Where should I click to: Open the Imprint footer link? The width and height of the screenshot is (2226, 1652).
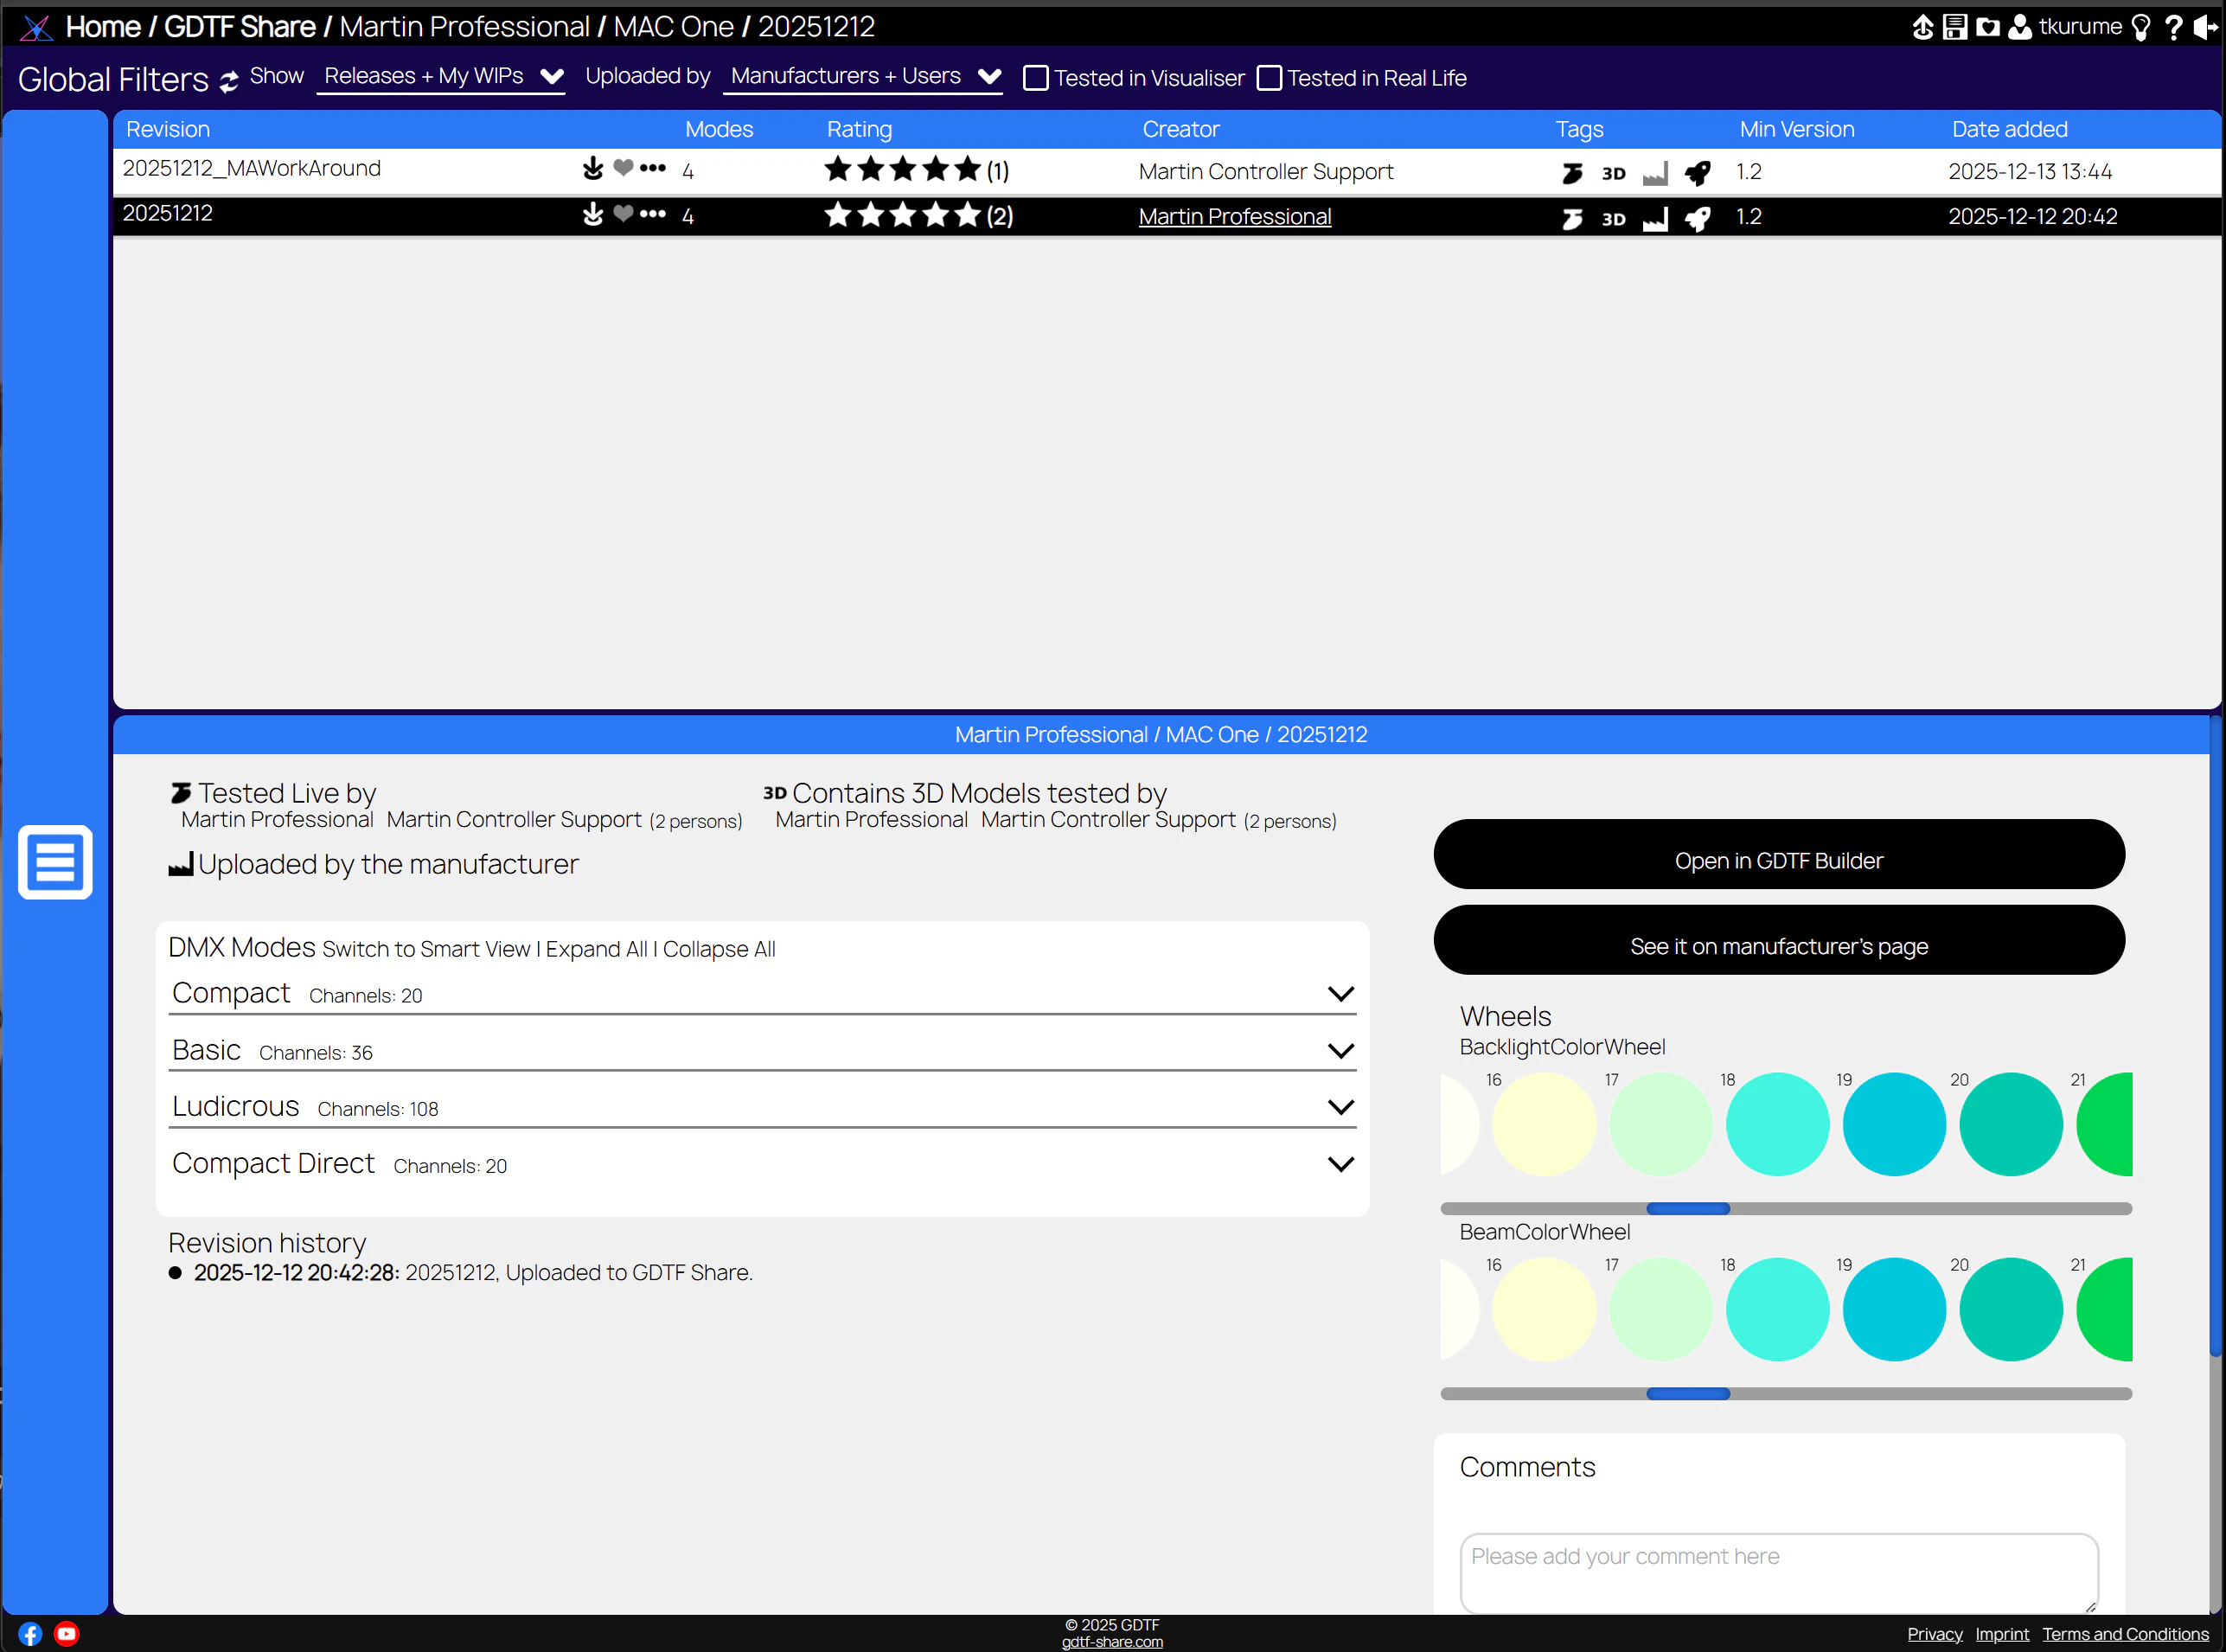pos(2002,1634)
